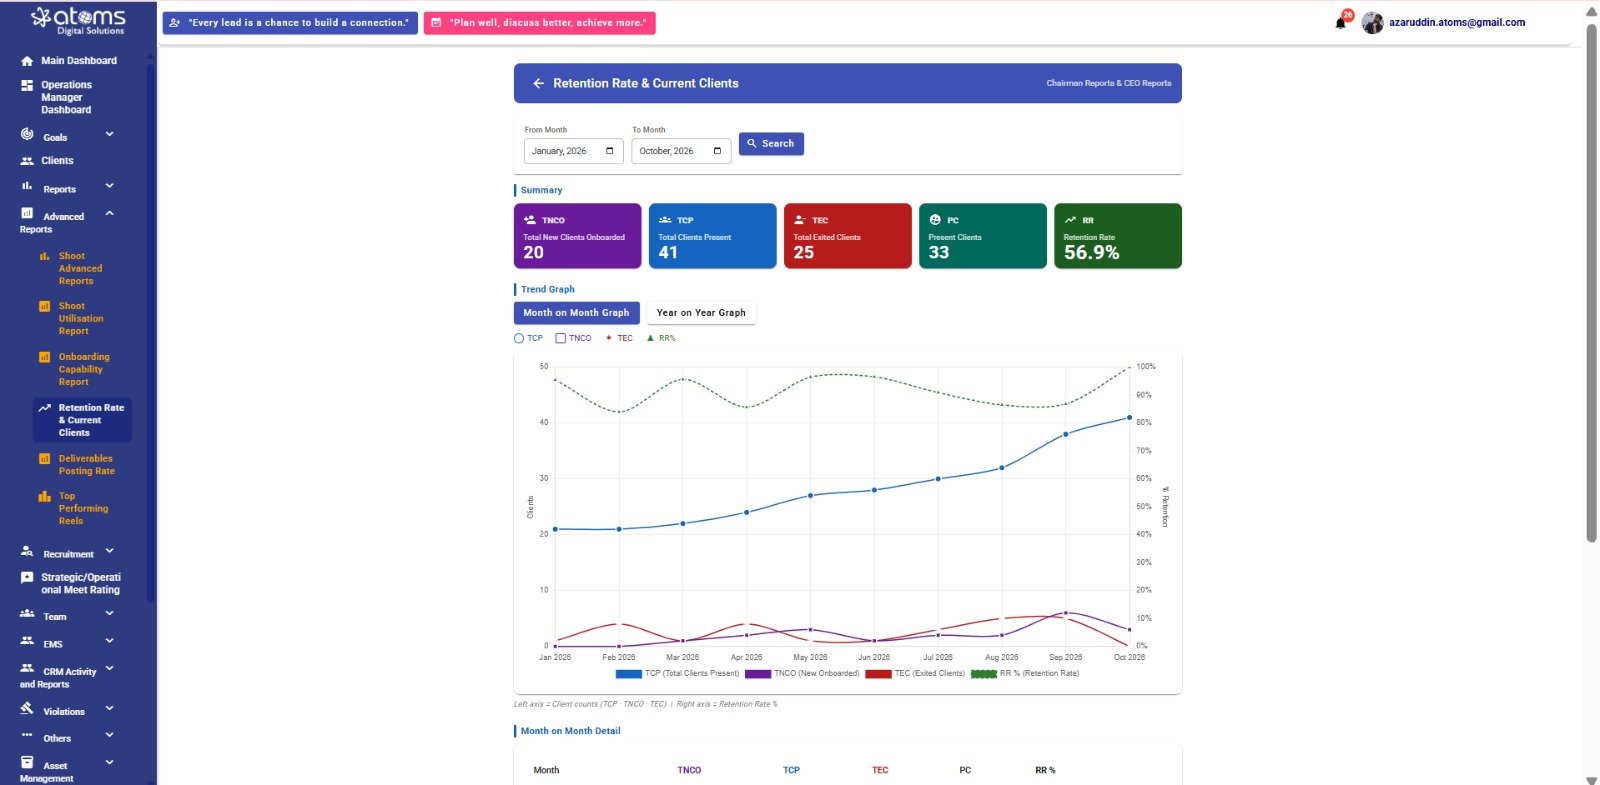Image resolution: width=1600 pixels, height=785 pixels.
Task: Click the Goals target icon
Action: pos(27,134)
